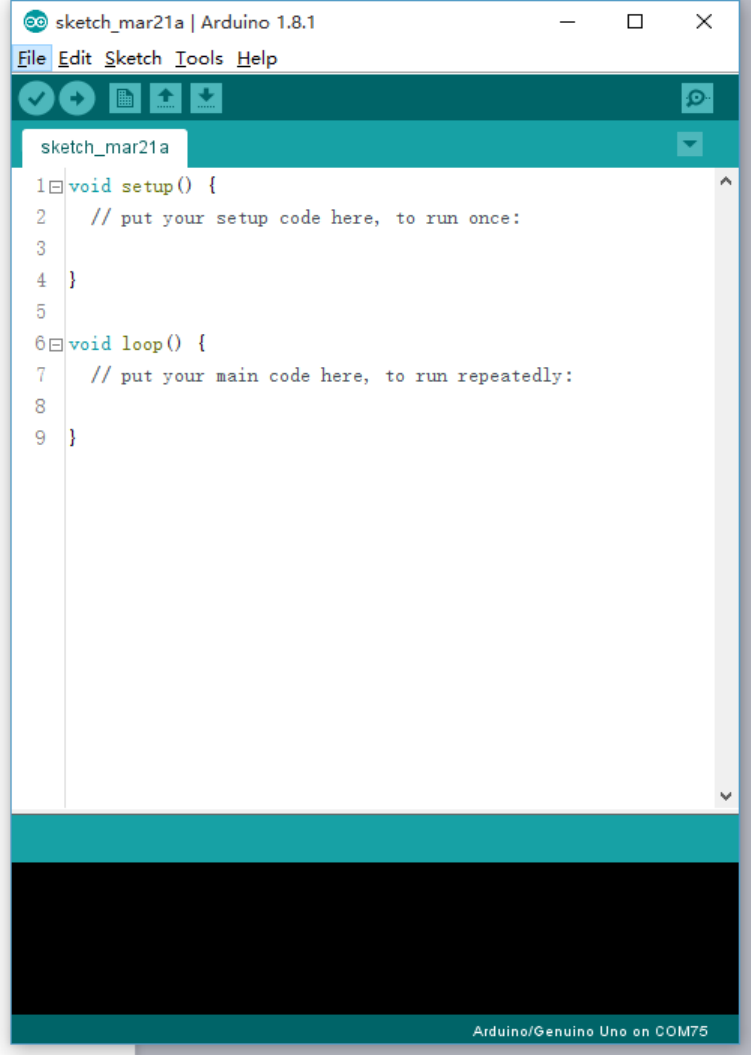Click the Verify checkmark button

point(36,98)
